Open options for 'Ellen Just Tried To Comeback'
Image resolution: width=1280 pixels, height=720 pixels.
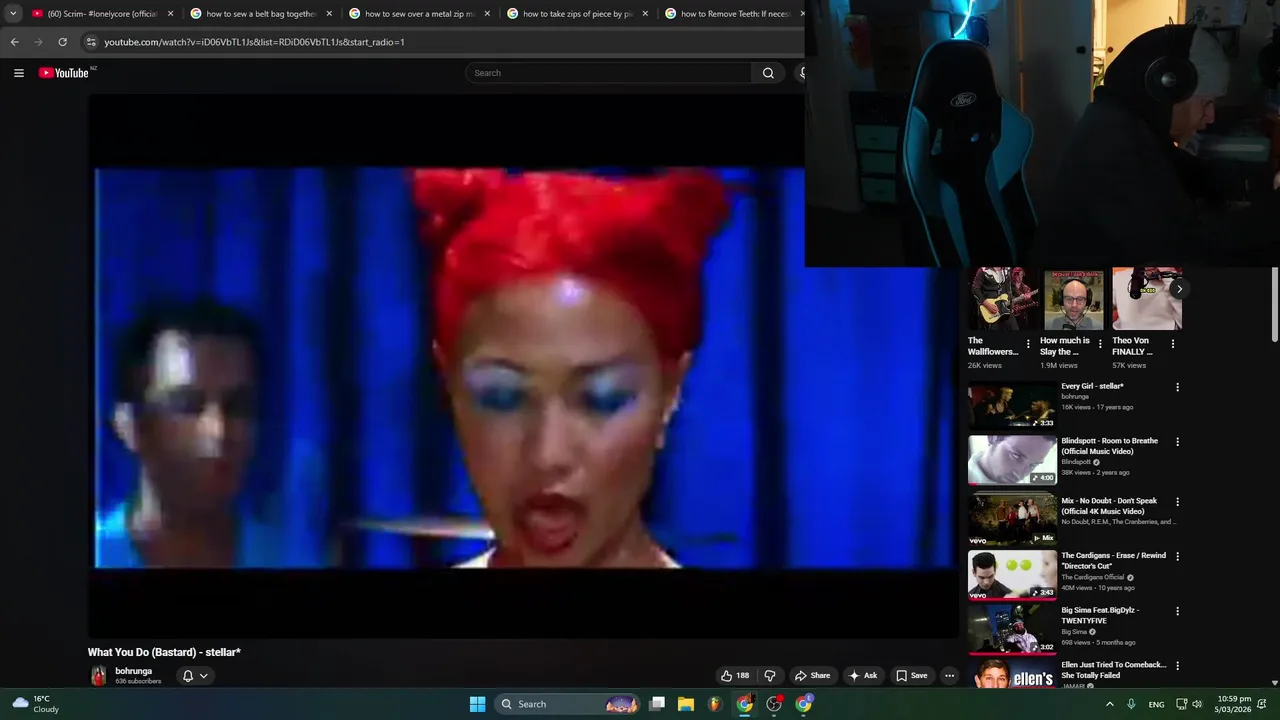tap(1177, 666)
